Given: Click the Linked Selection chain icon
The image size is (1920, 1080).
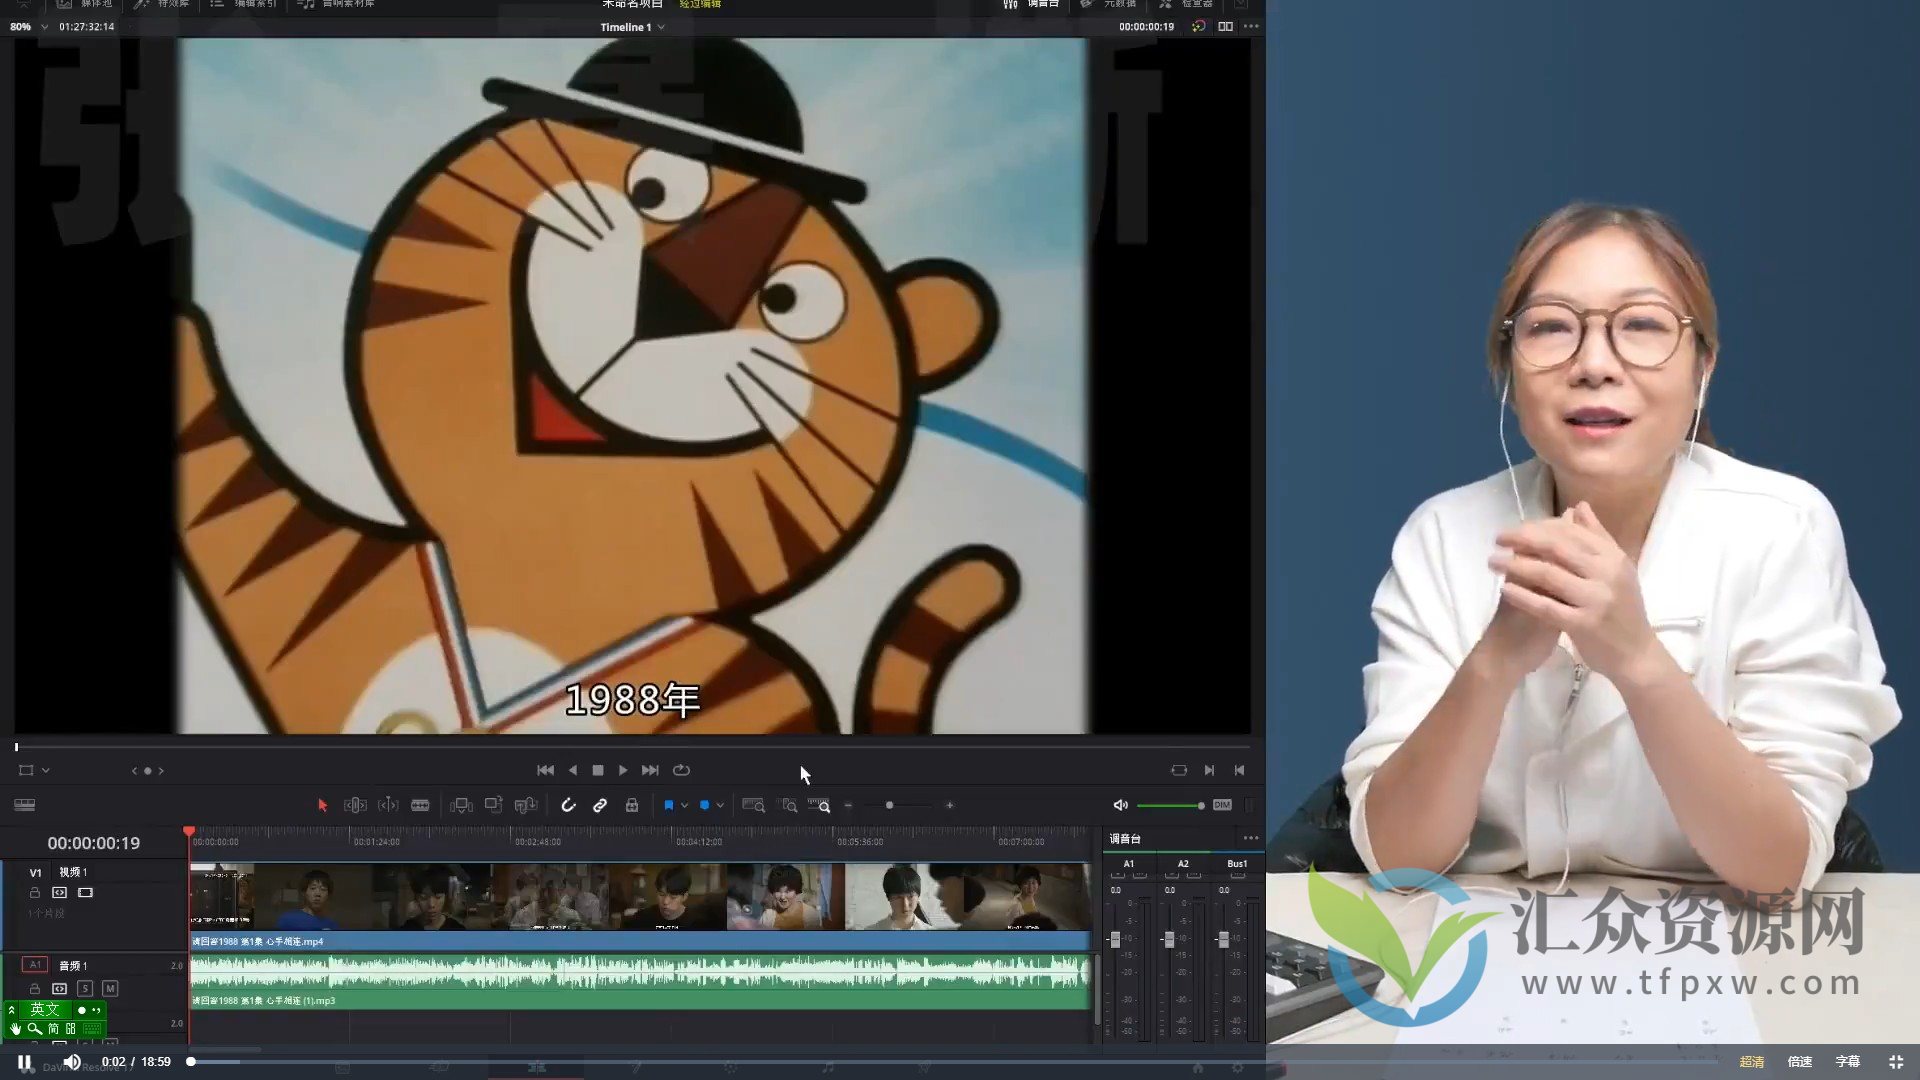Looking at the screenshot, I should click(600, 805).
